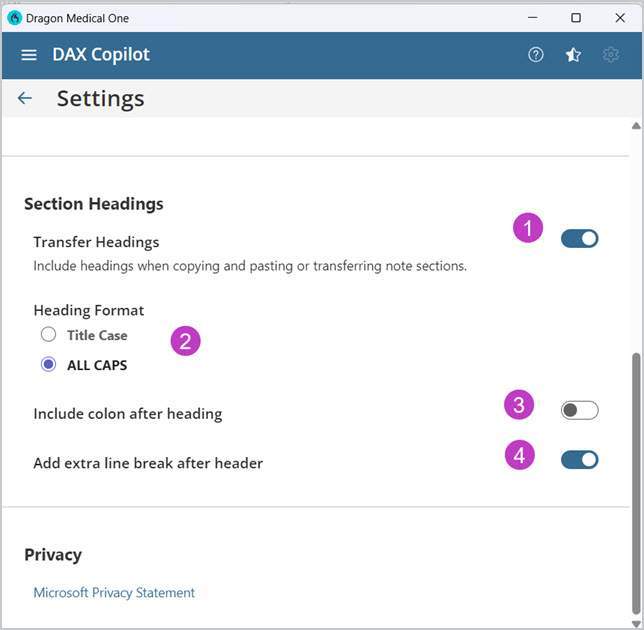Click the Heading Format label
This screenshot has width=644, height=630.
89,310
